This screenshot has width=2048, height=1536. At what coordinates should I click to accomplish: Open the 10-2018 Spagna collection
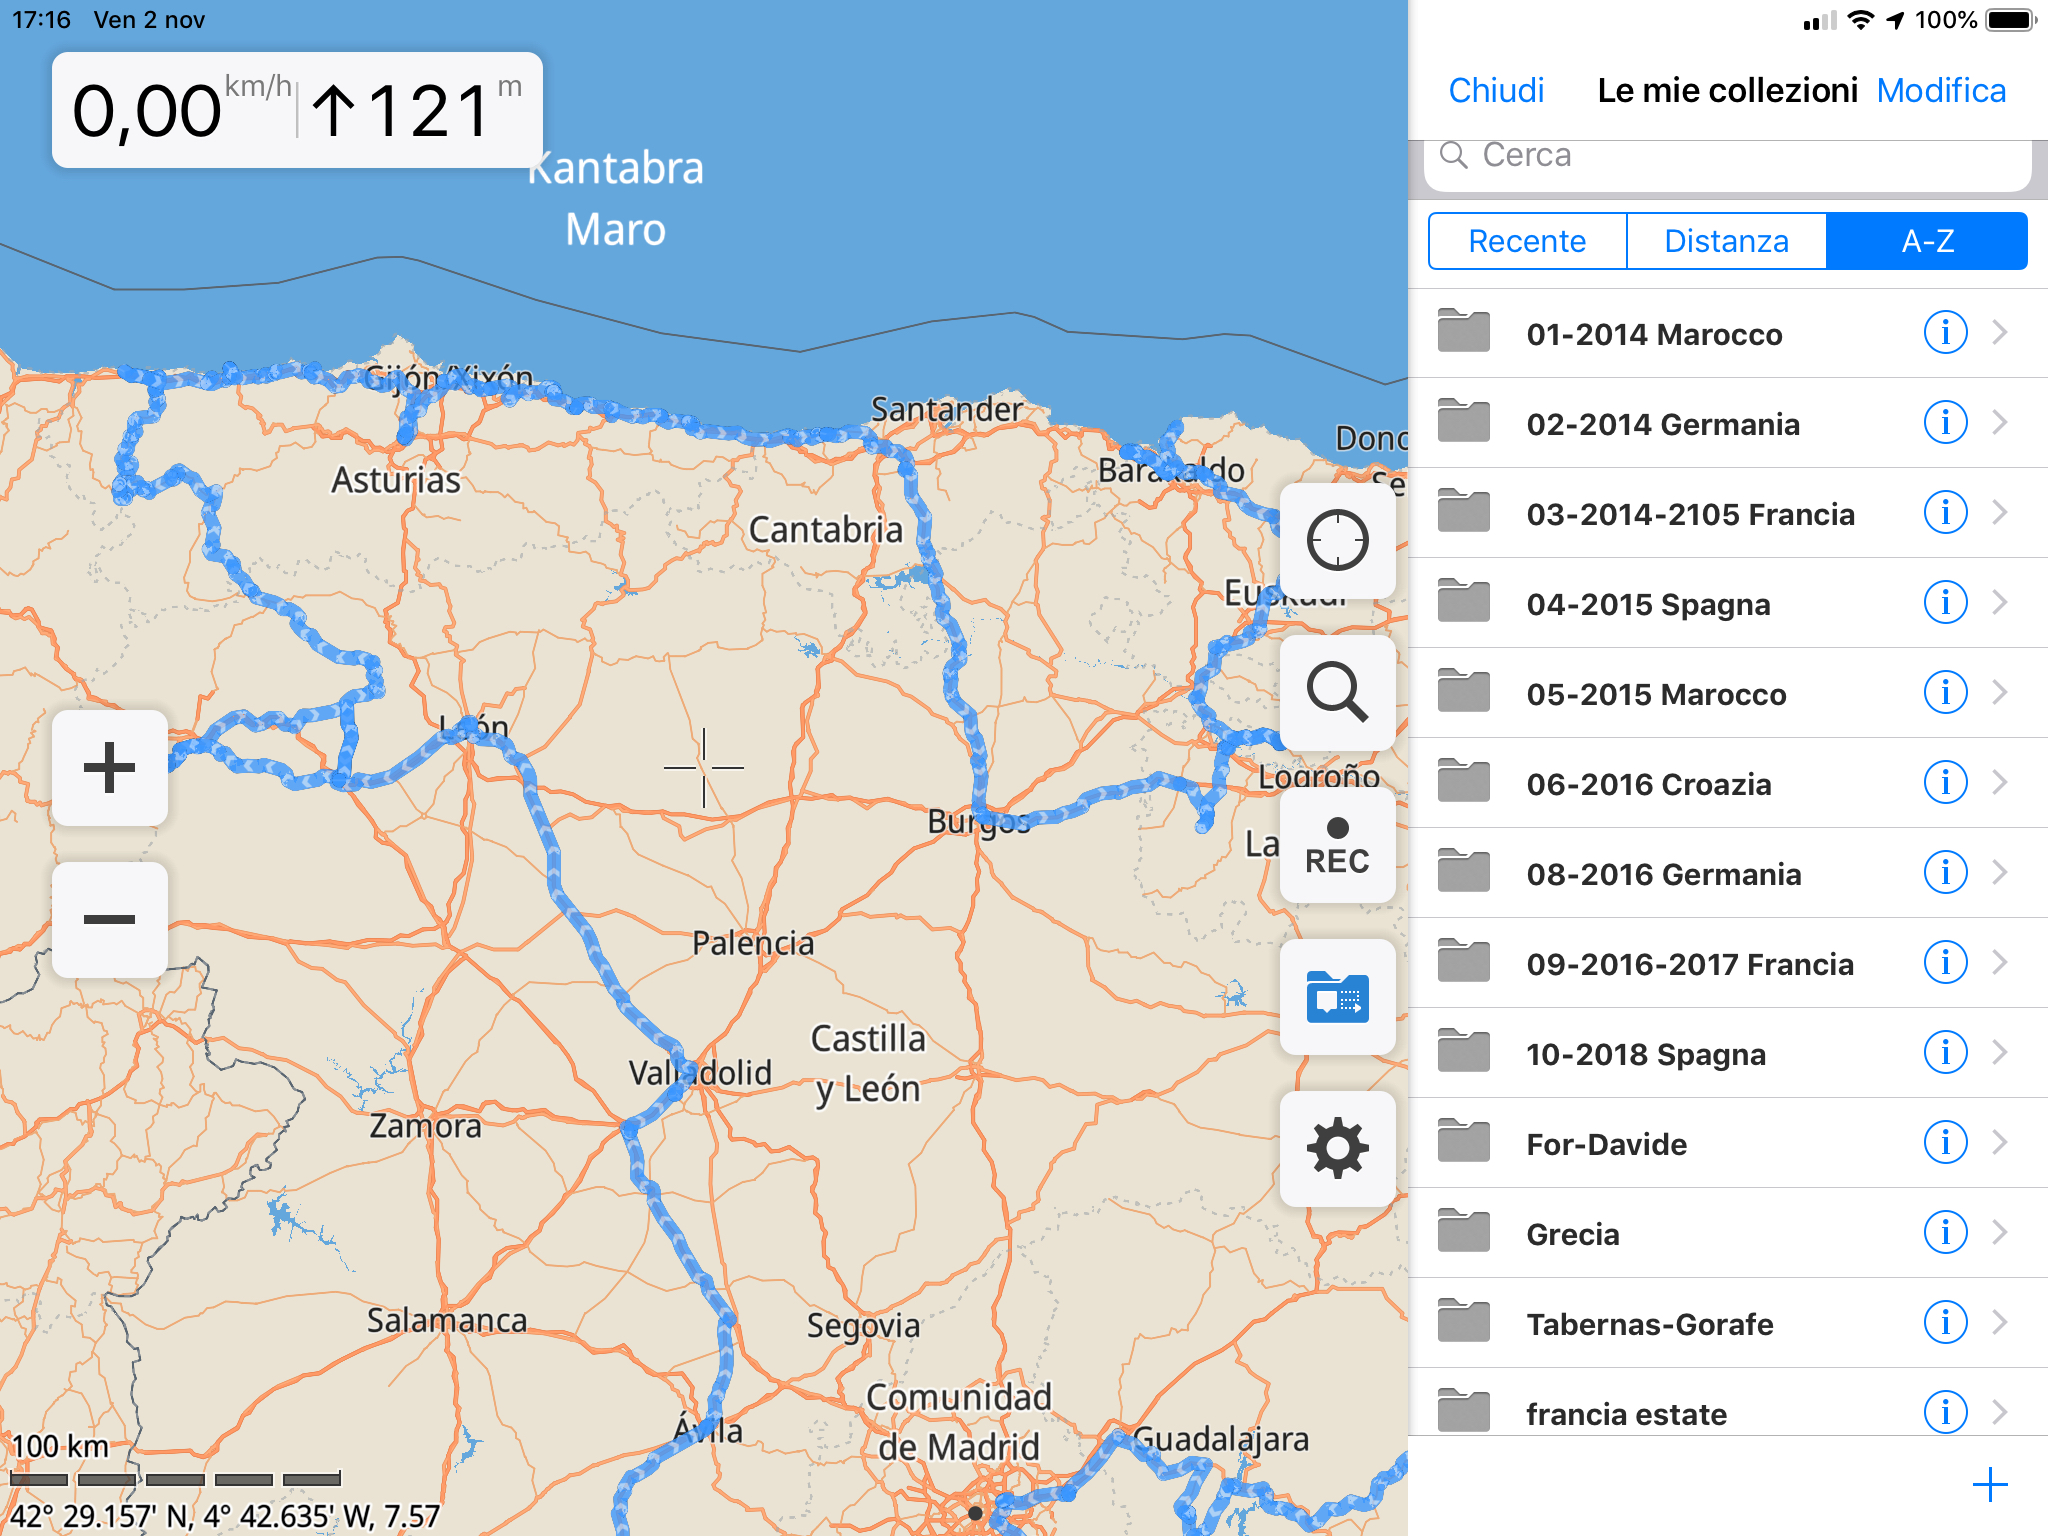1646,1054
